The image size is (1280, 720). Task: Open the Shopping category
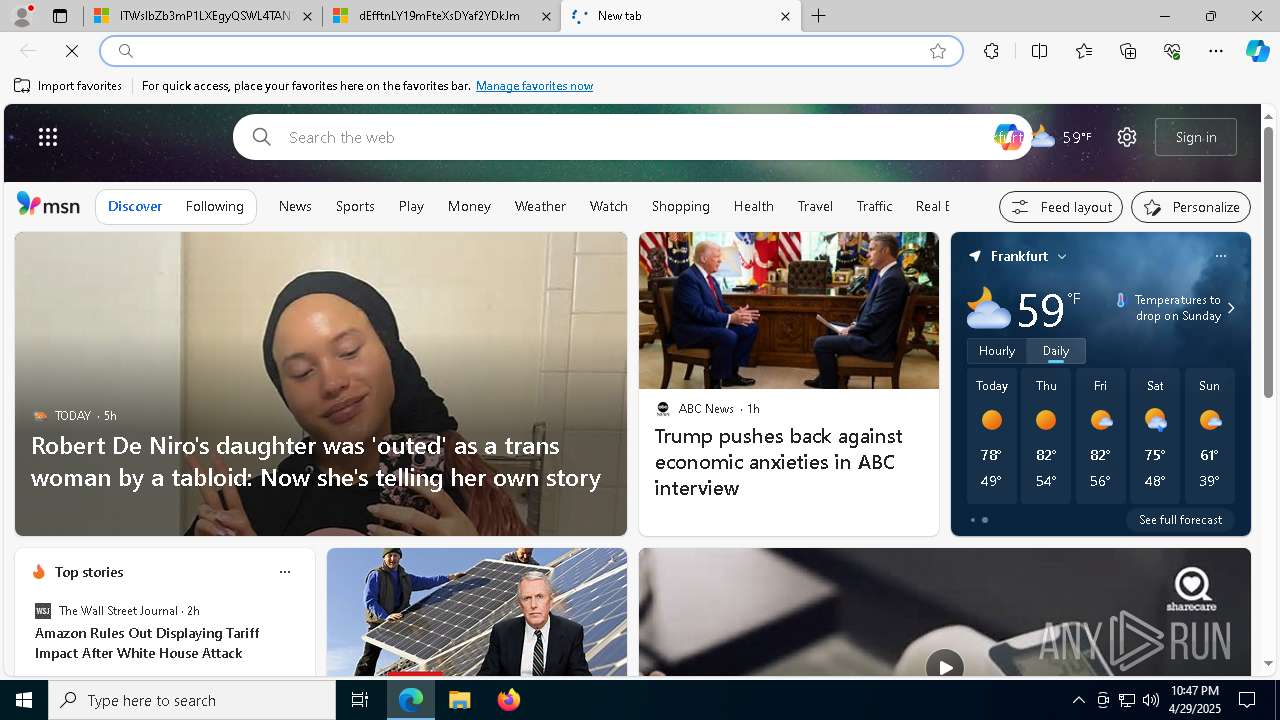[680, 206]
